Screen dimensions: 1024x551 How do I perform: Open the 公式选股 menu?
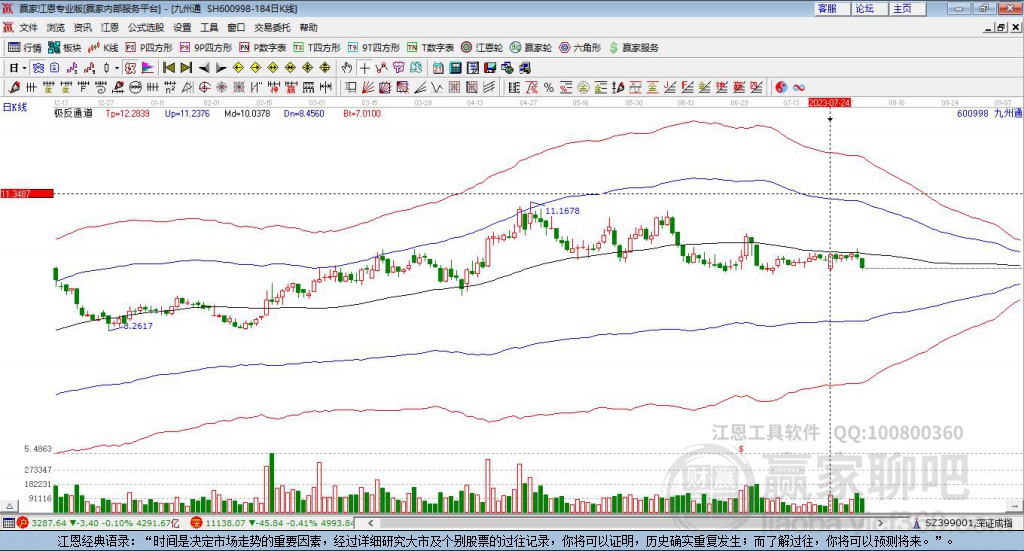(x=145, y=27)
